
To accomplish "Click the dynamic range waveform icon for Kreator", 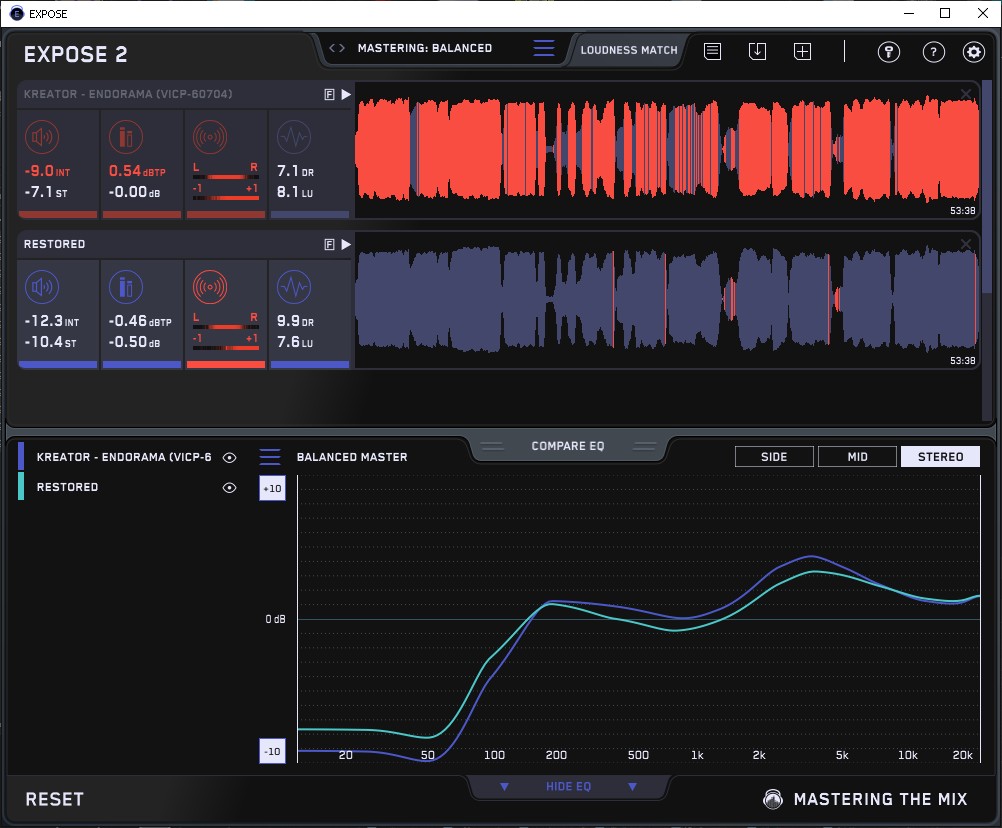I will point(293,138).
